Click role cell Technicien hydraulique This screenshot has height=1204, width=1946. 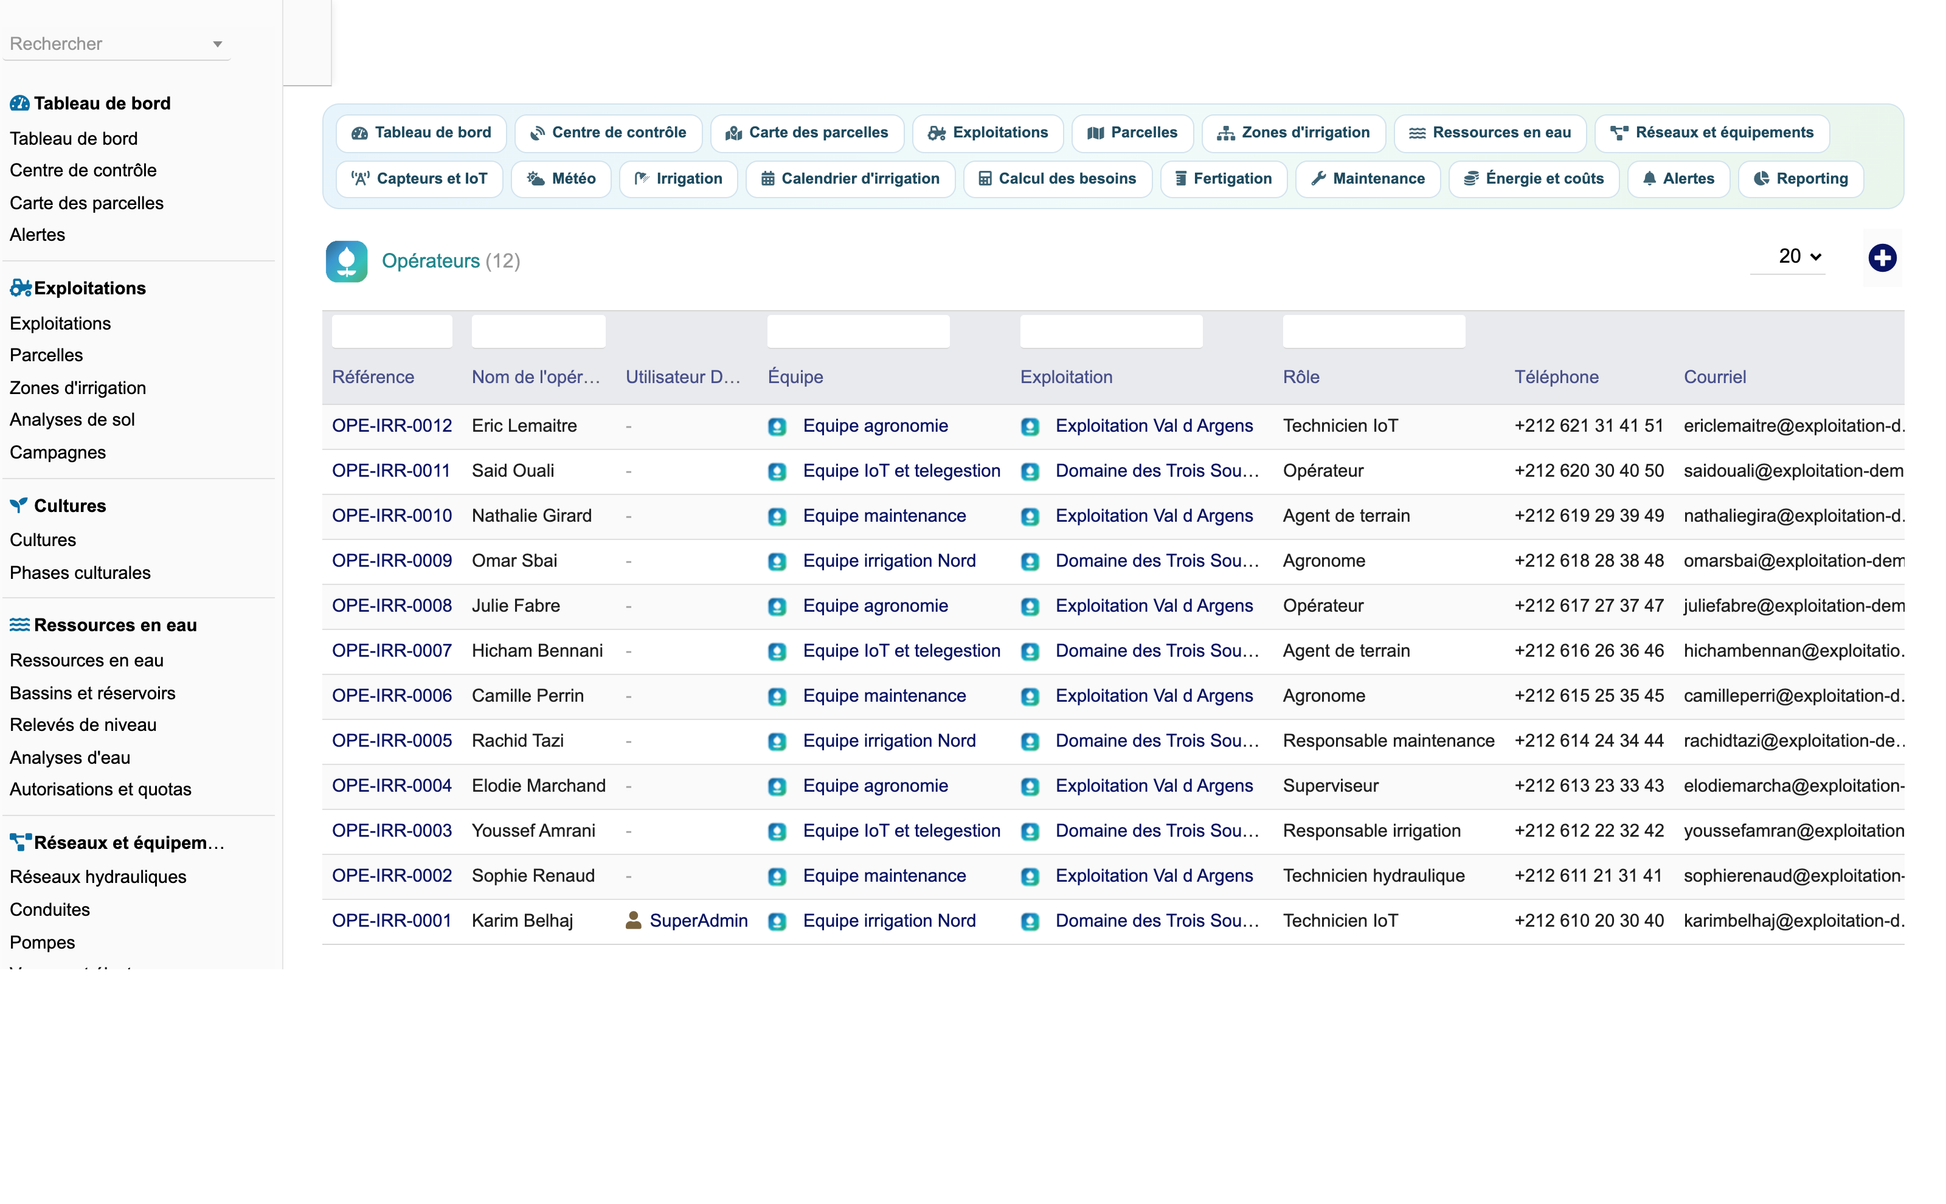point(1373,876)
